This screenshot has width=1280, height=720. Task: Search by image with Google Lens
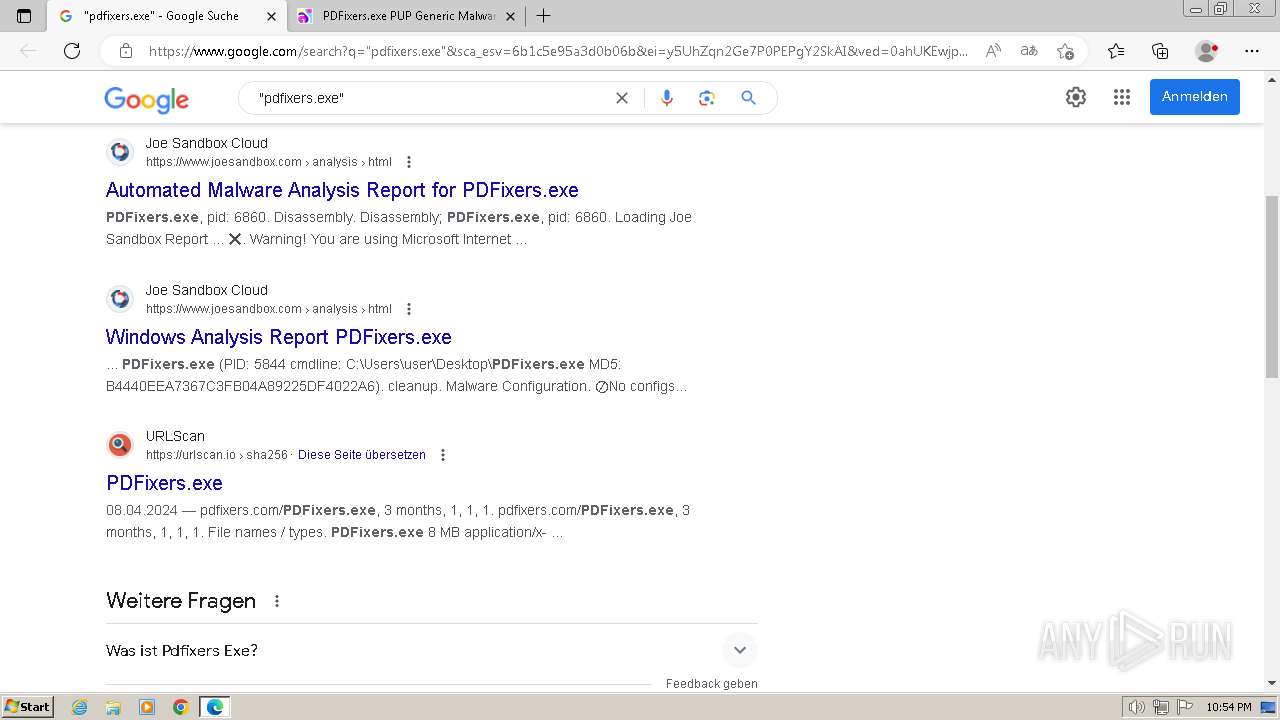coord(707,98)
